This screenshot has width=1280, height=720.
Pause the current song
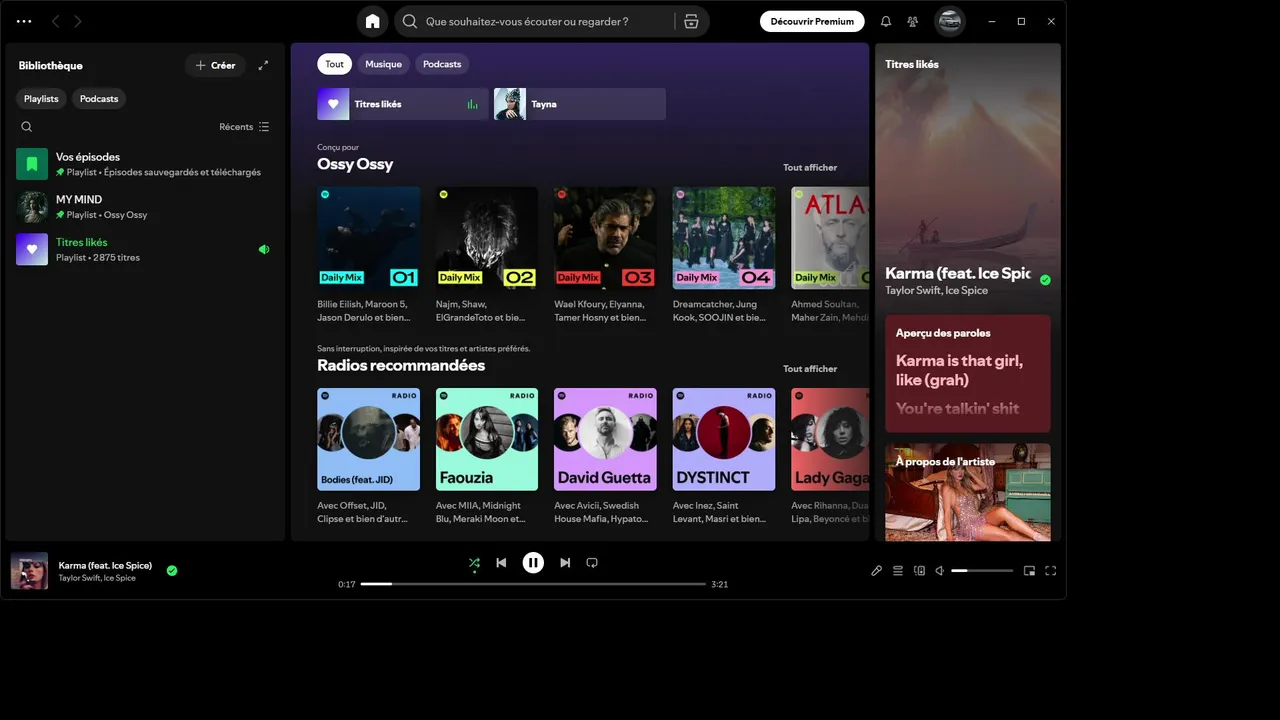click(533, 563)
